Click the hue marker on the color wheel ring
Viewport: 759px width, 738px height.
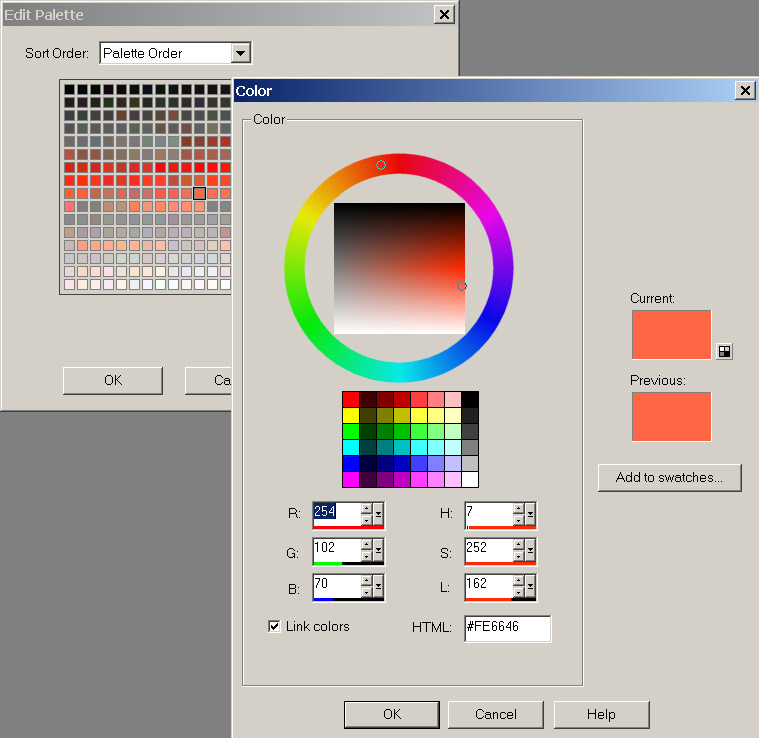(x=381, y=165)
